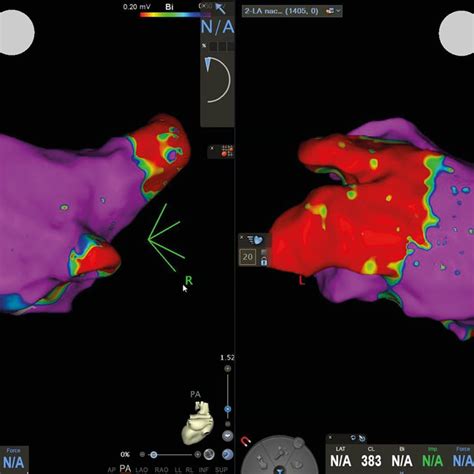Click the plus button above the zoom slider
The height and width of the screenshot is (474, 474).
(228, 369)
